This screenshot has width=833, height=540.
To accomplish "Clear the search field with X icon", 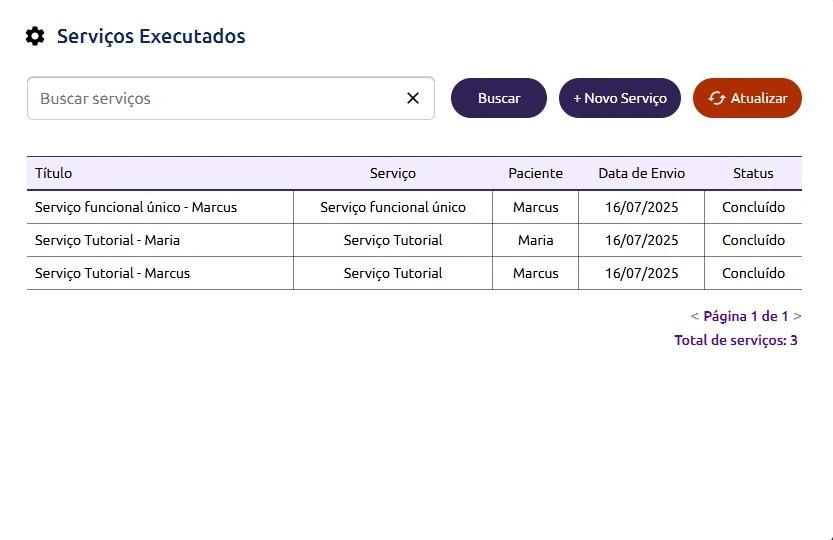I will point(413,98).
